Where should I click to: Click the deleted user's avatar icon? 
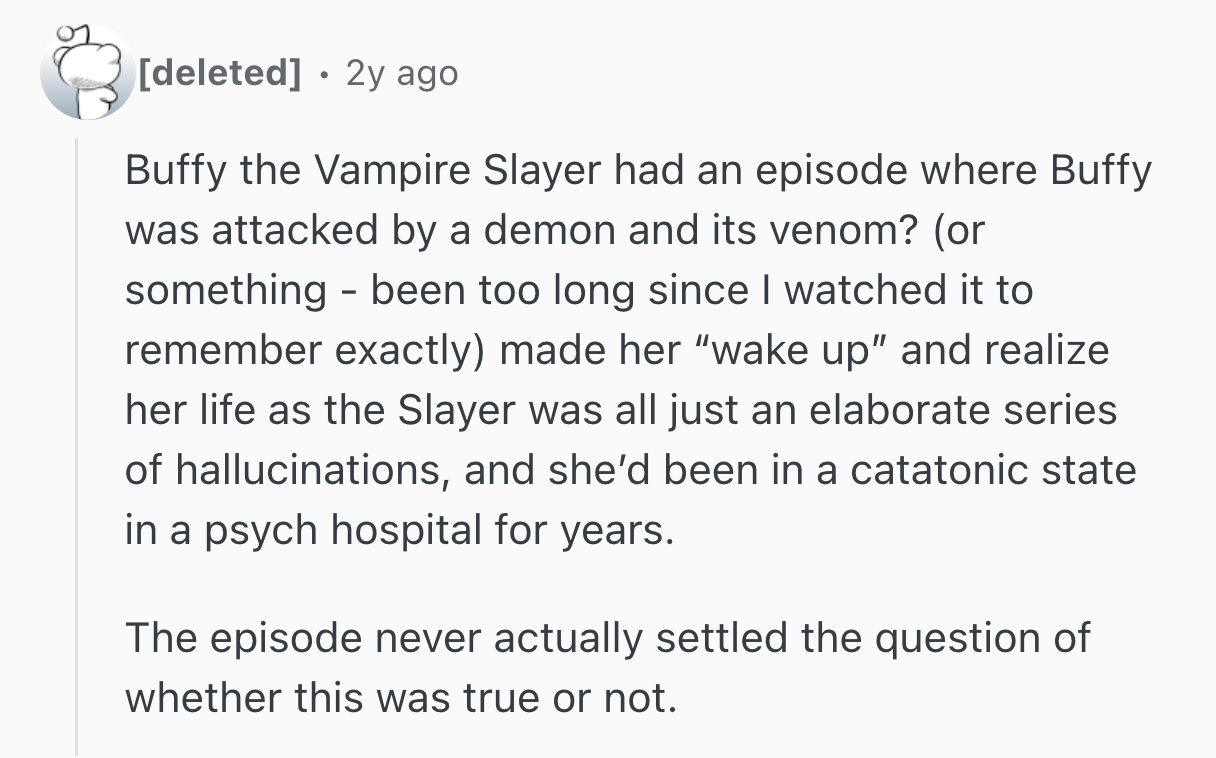86,73
